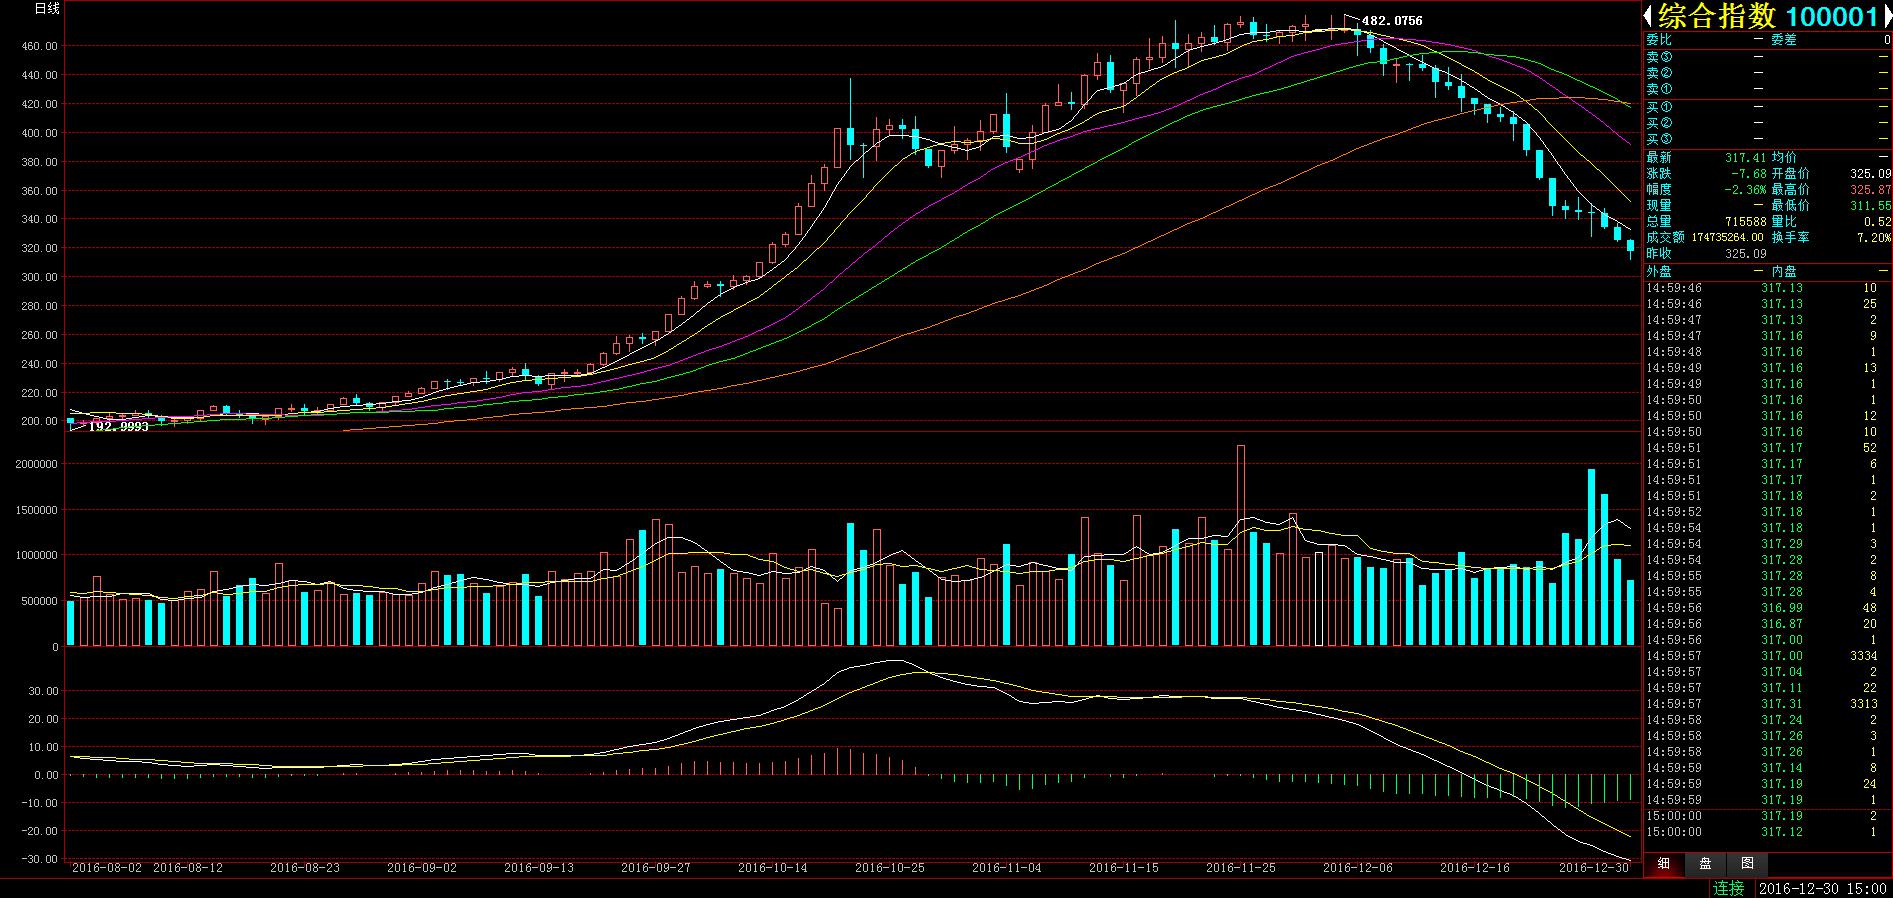Select the 总量 value 715588
1893x898 pixels.
click(1746, 222)
